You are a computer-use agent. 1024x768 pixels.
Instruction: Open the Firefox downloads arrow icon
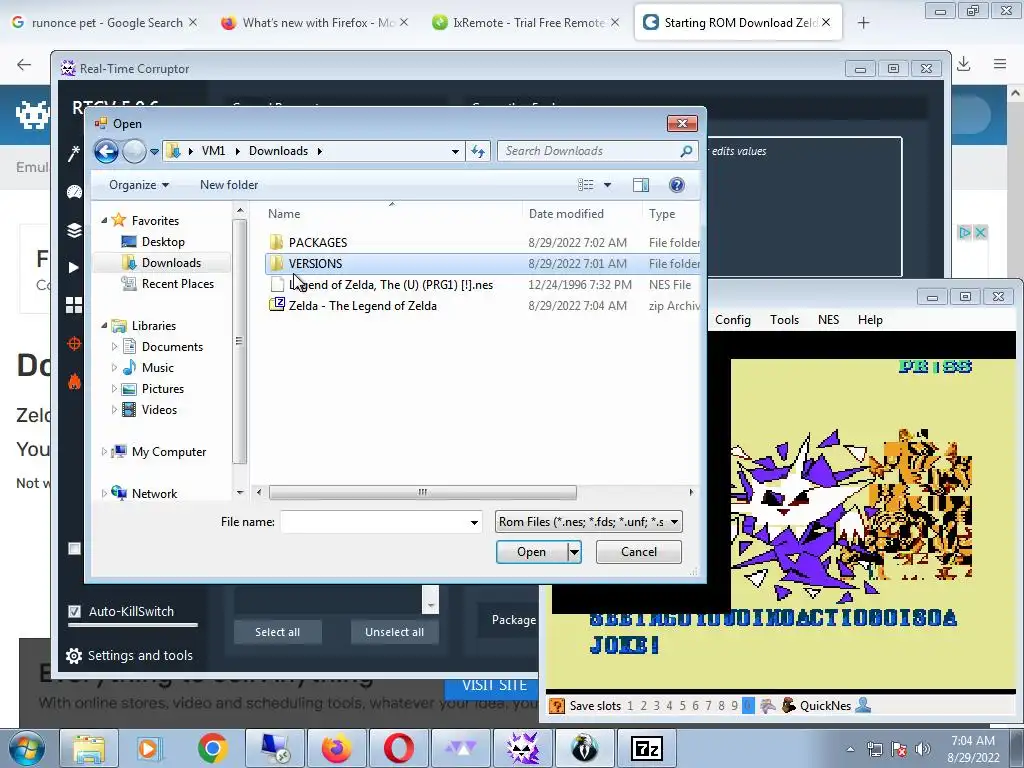963,64
